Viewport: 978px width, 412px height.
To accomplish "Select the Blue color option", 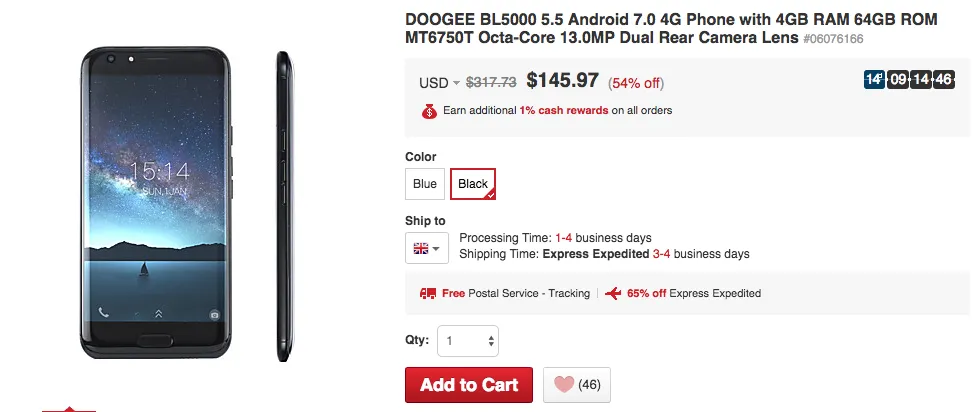I will tap(424, 184).
